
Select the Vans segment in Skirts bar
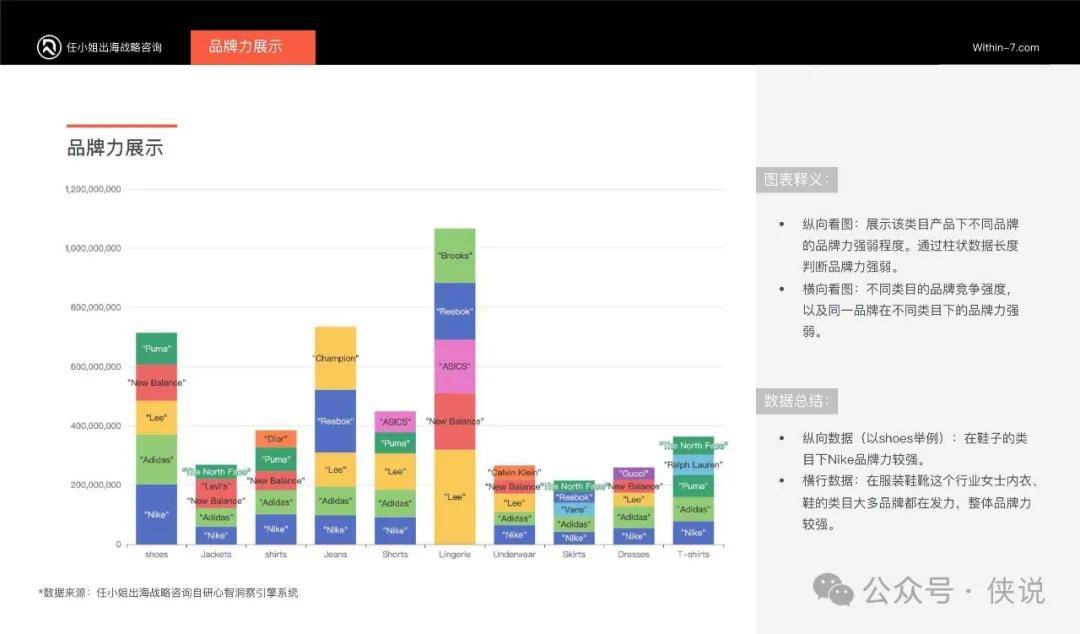click(x=574, y=510)
